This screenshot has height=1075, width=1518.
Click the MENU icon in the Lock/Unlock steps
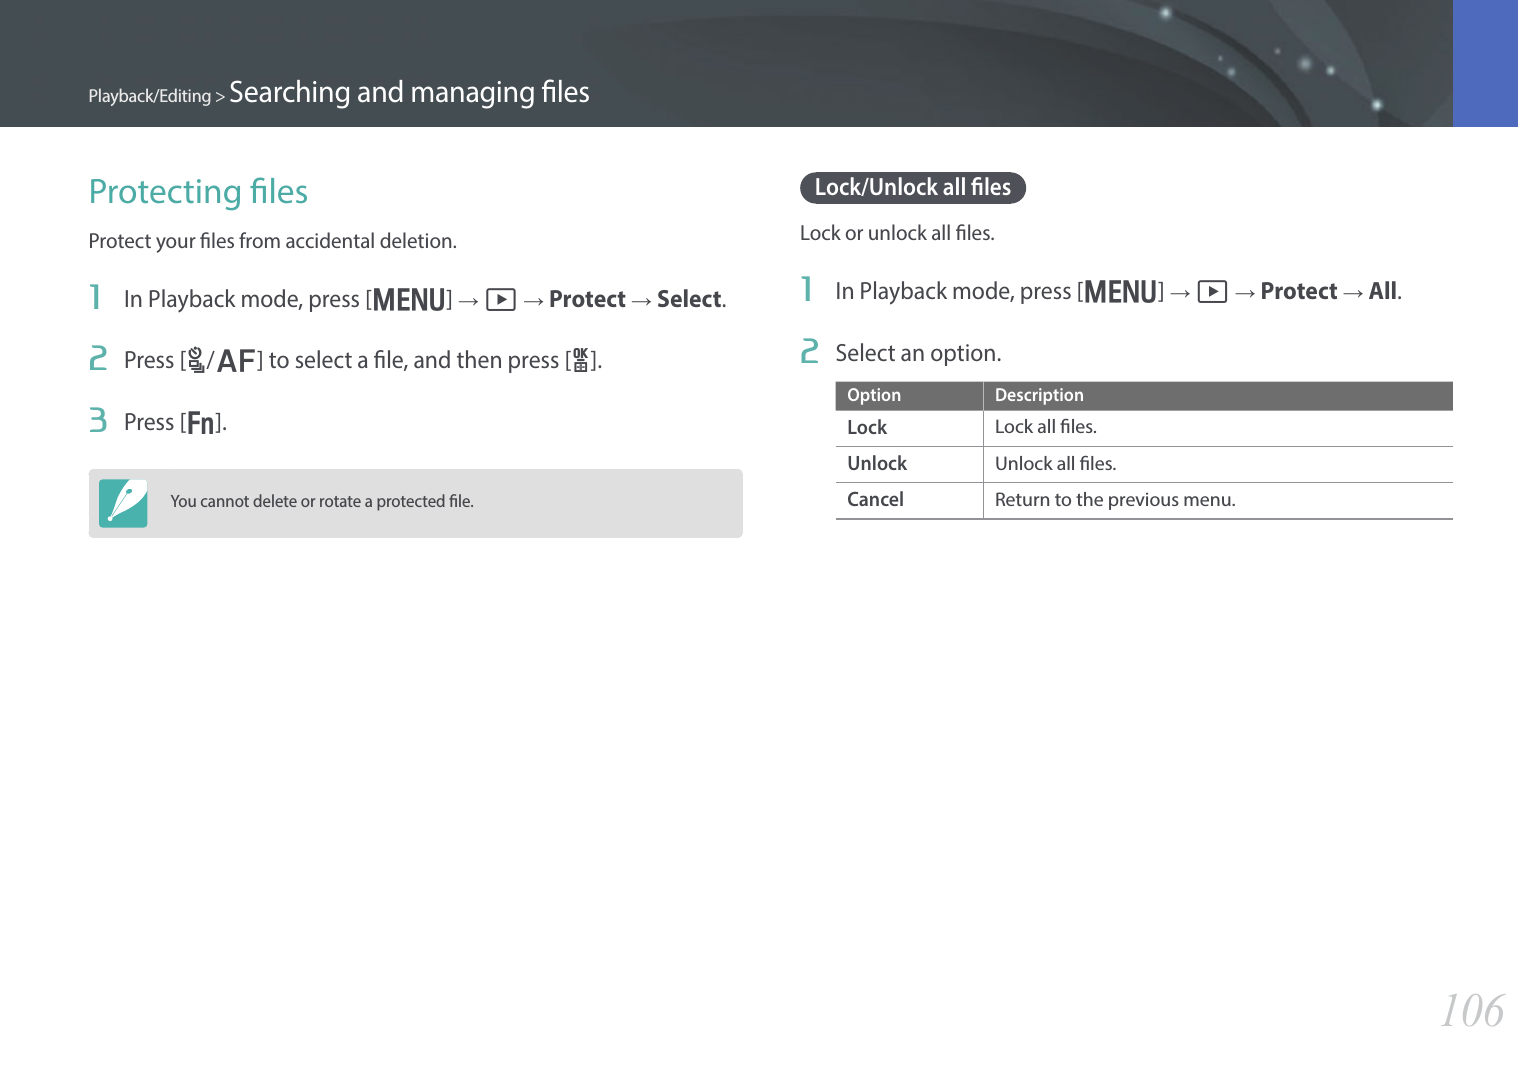pyautogui.click(x=1120, y=292)
